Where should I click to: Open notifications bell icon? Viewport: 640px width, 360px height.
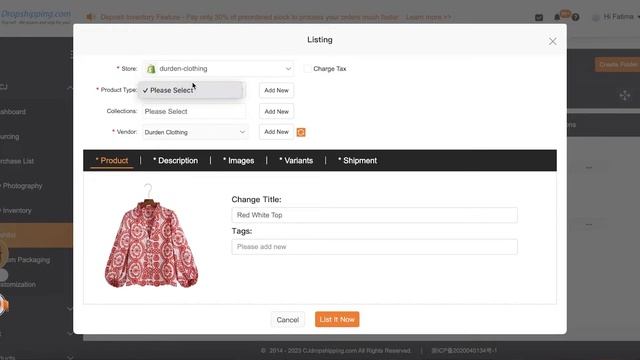(557, 17)
